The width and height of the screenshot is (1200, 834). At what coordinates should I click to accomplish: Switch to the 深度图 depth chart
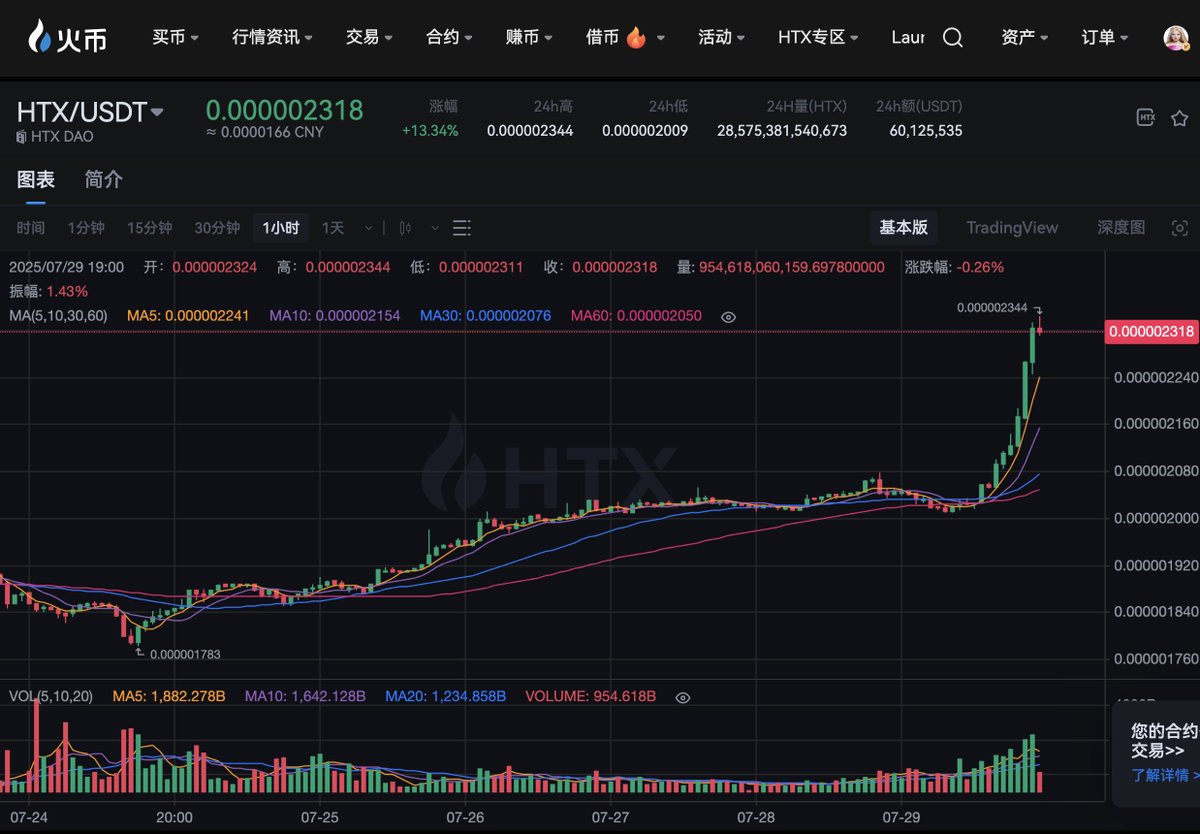coord(1121,228)
